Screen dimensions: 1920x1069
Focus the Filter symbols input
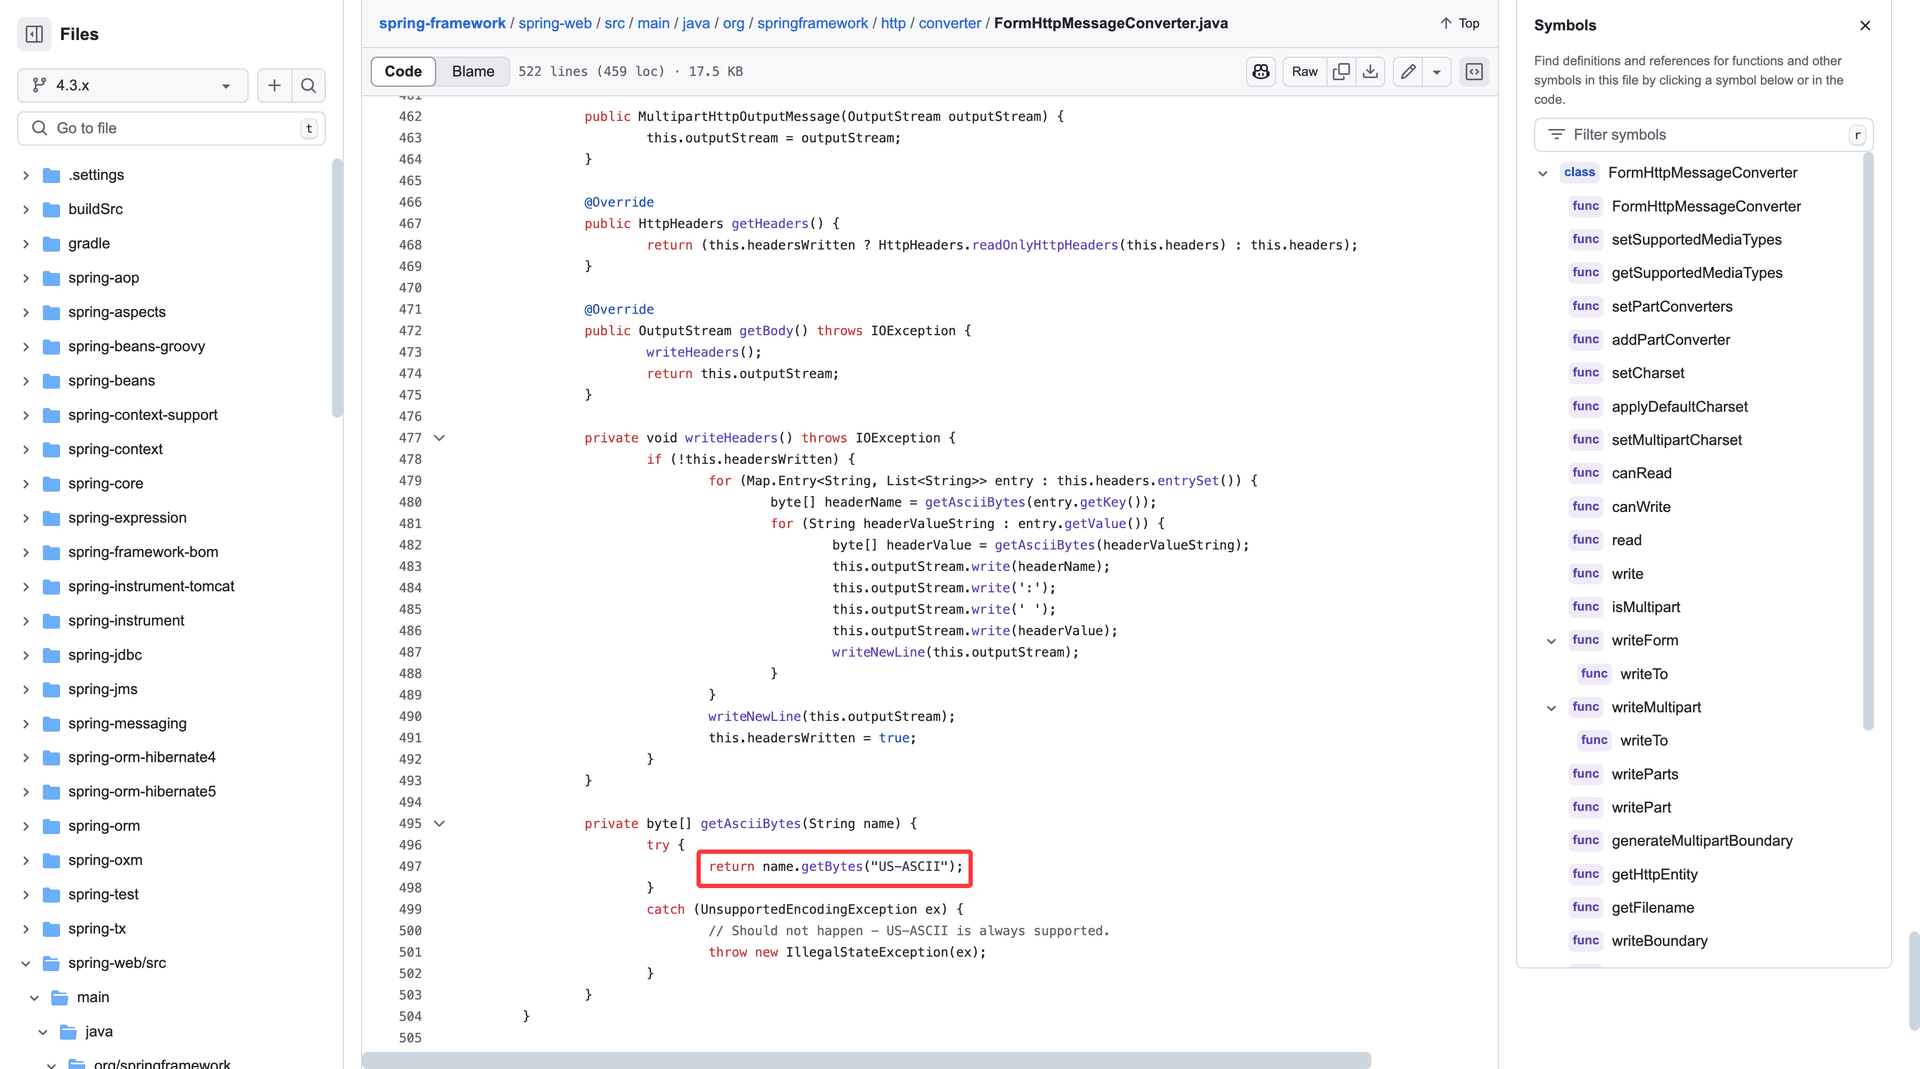pos(1703,134)
